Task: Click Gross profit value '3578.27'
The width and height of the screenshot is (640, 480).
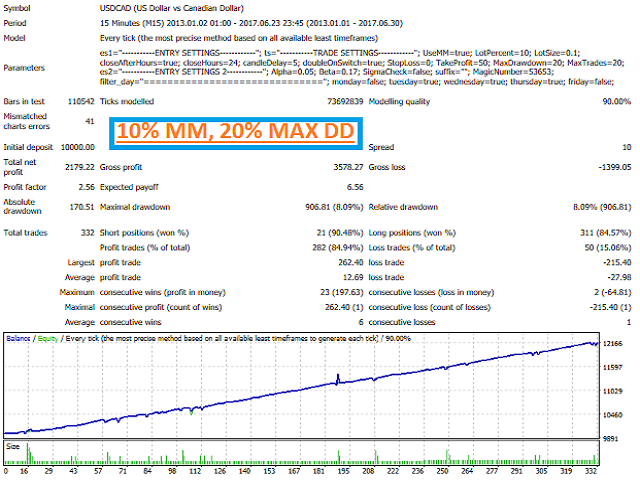Action: [348, 167]
